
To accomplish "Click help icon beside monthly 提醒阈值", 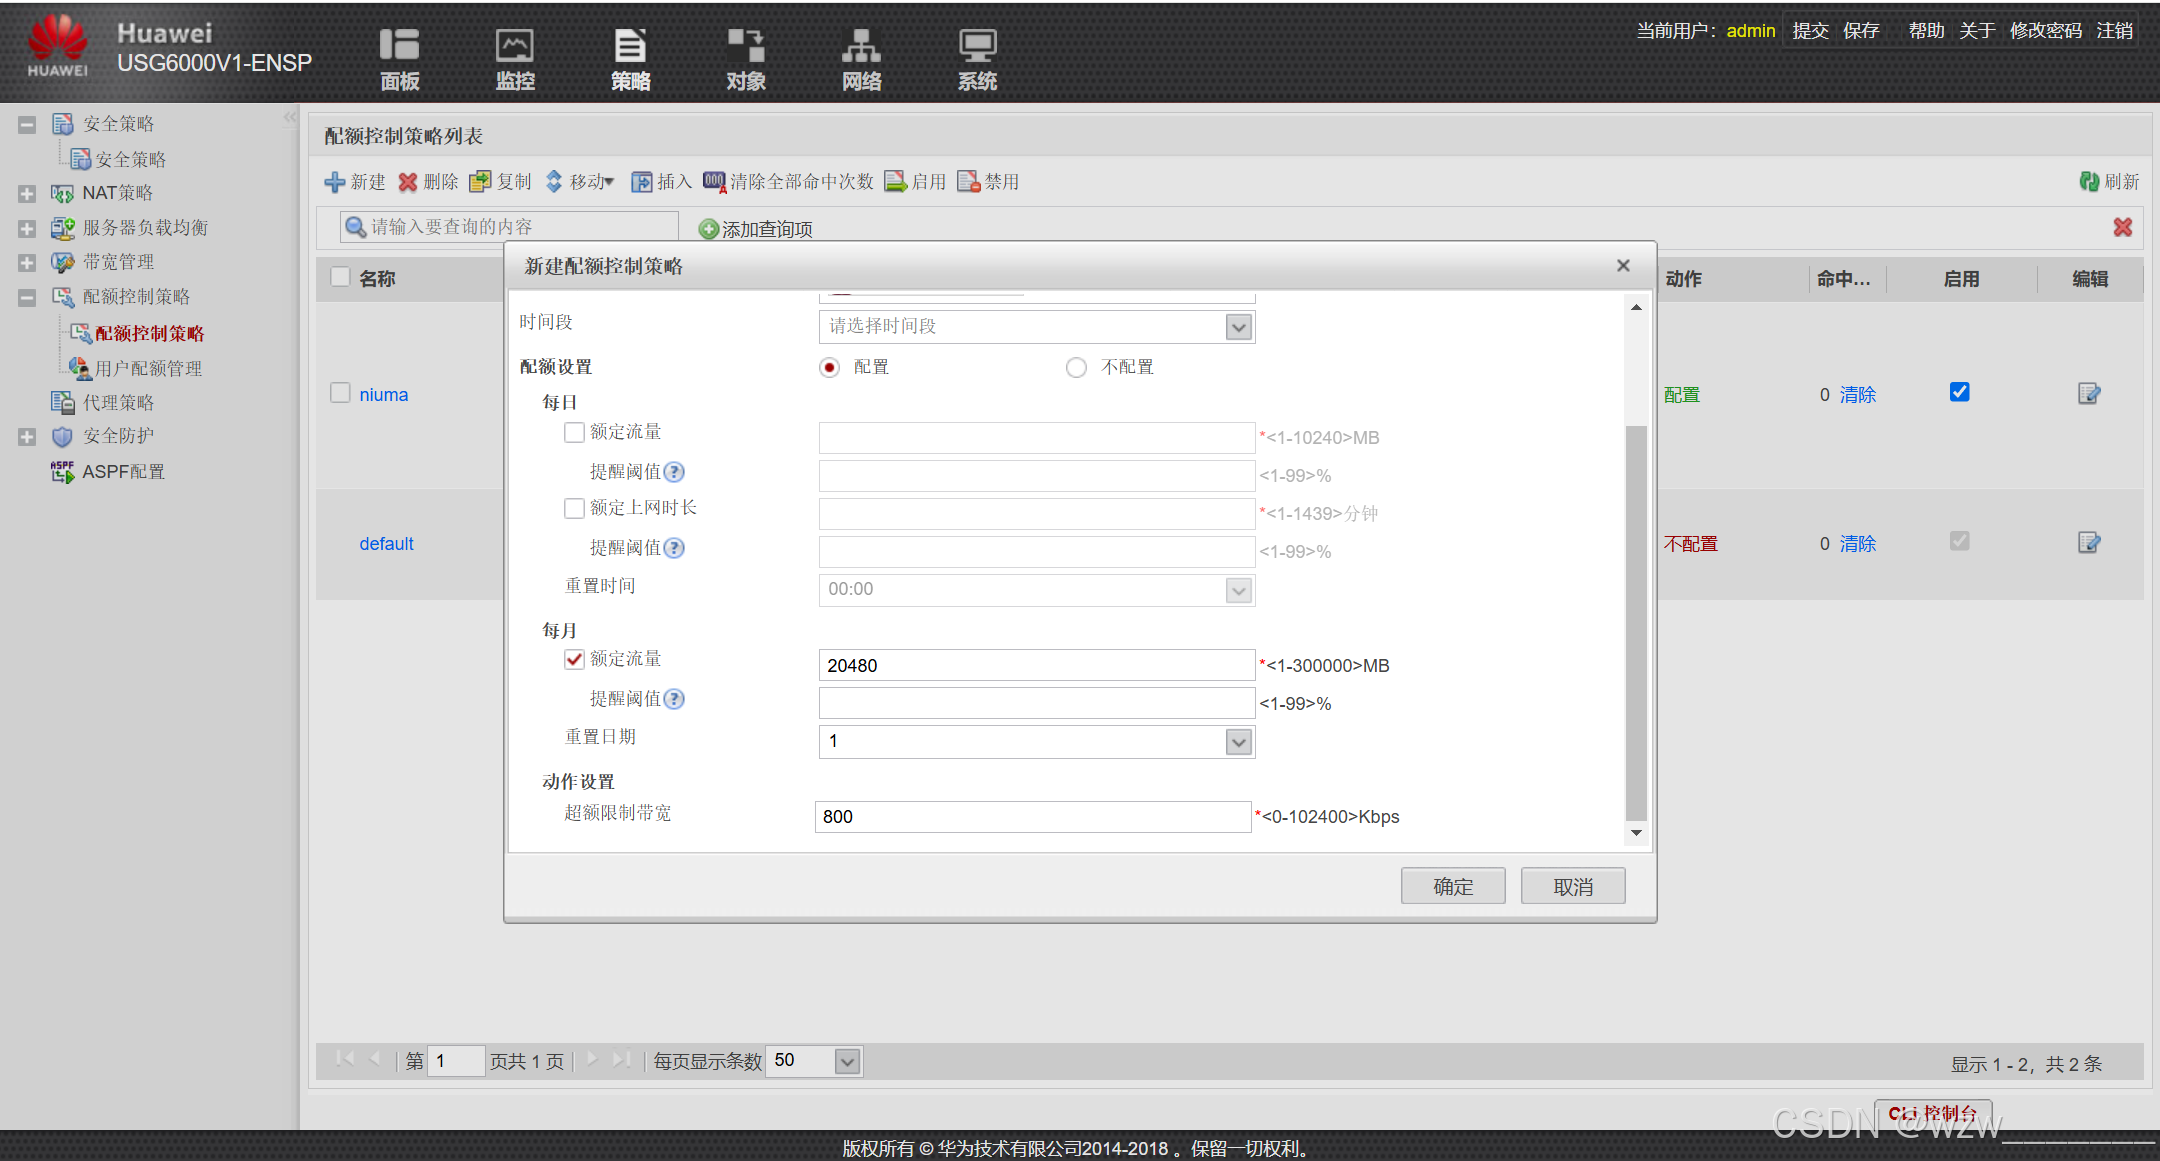I will tap(675, 699).
